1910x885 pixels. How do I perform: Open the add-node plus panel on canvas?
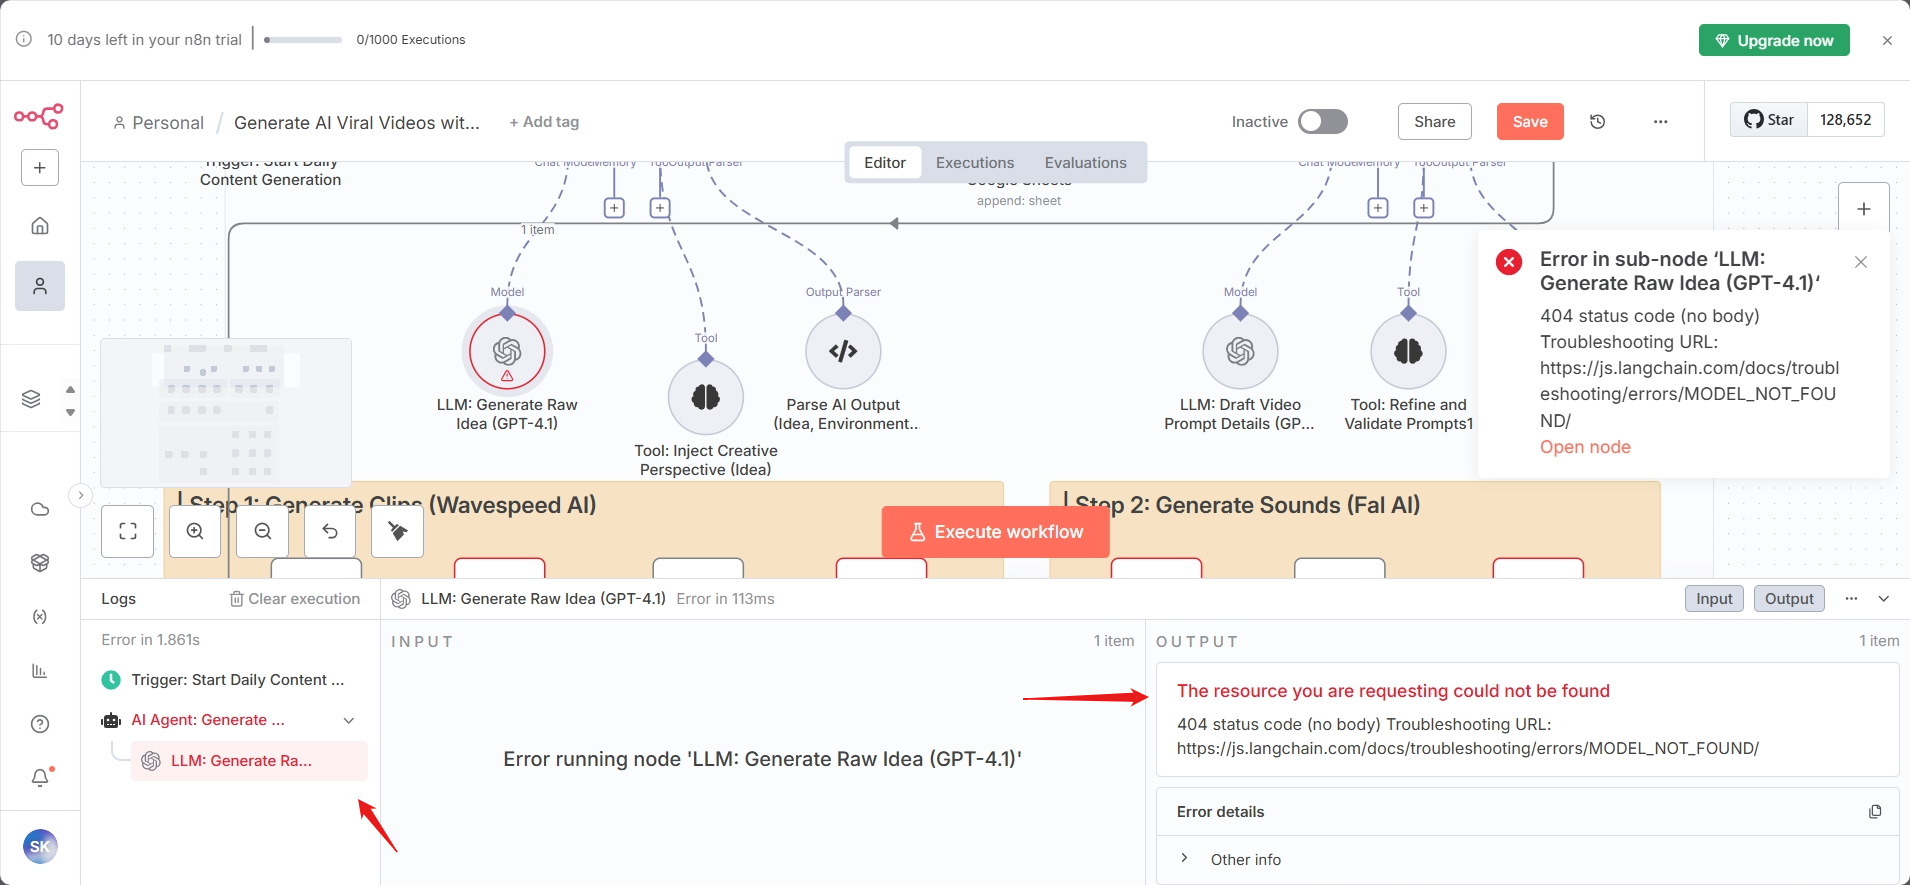[x=1864, y=208]
